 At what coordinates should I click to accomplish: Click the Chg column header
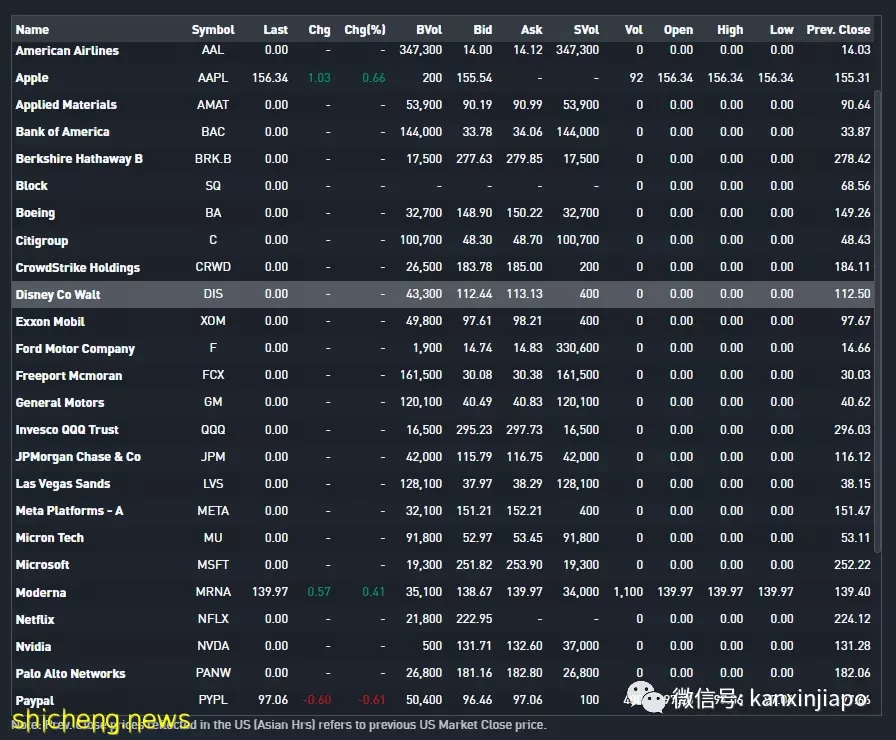[x=319, y=30]
